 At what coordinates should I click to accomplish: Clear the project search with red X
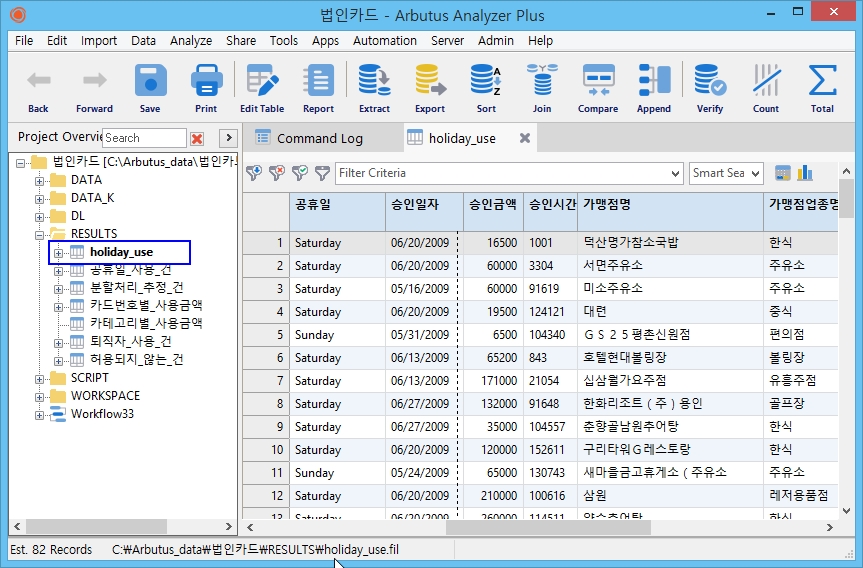[x=197, y=138]
